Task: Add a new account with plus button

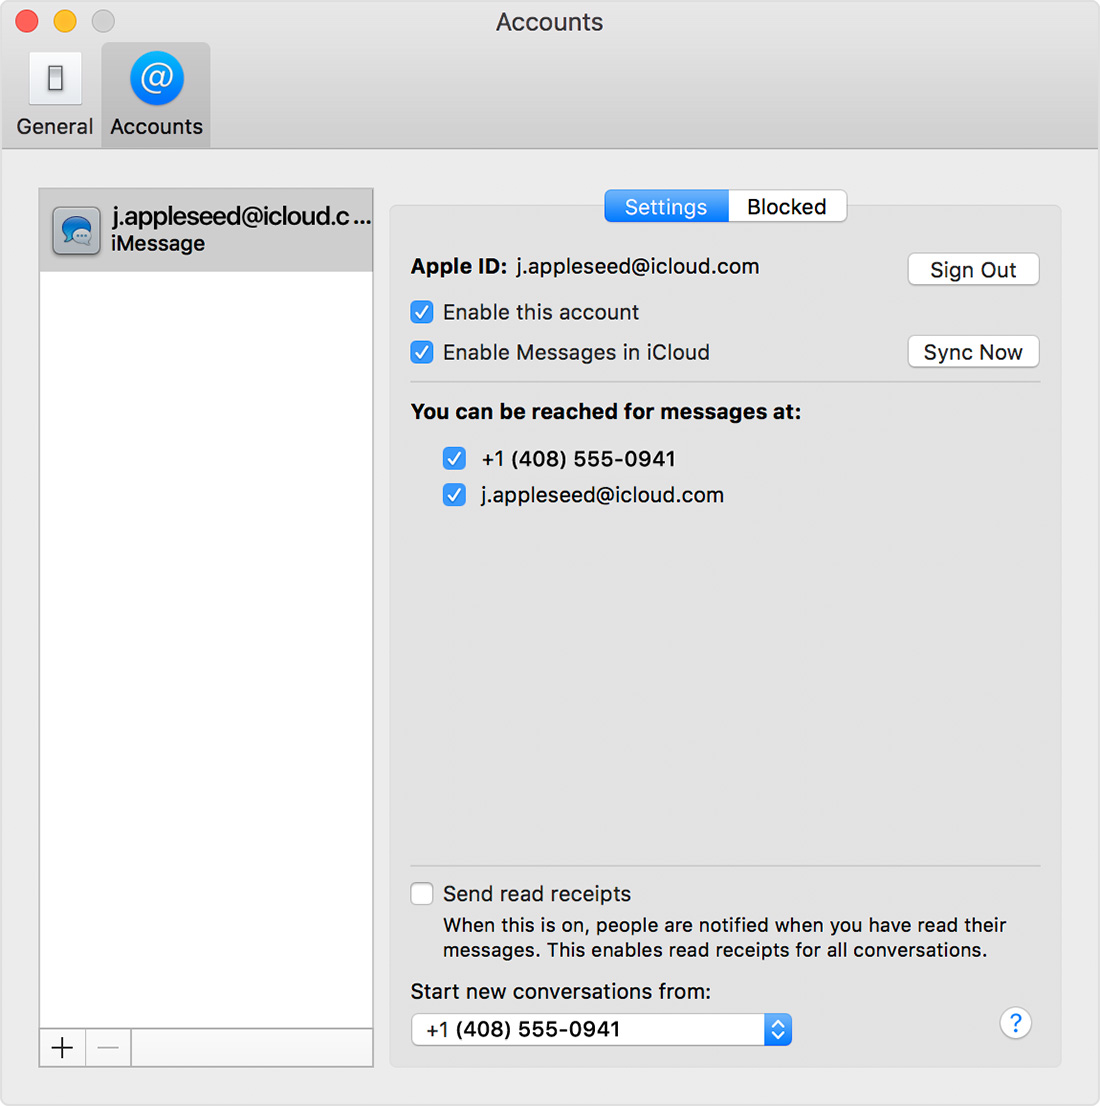Action: point(62,1047)
